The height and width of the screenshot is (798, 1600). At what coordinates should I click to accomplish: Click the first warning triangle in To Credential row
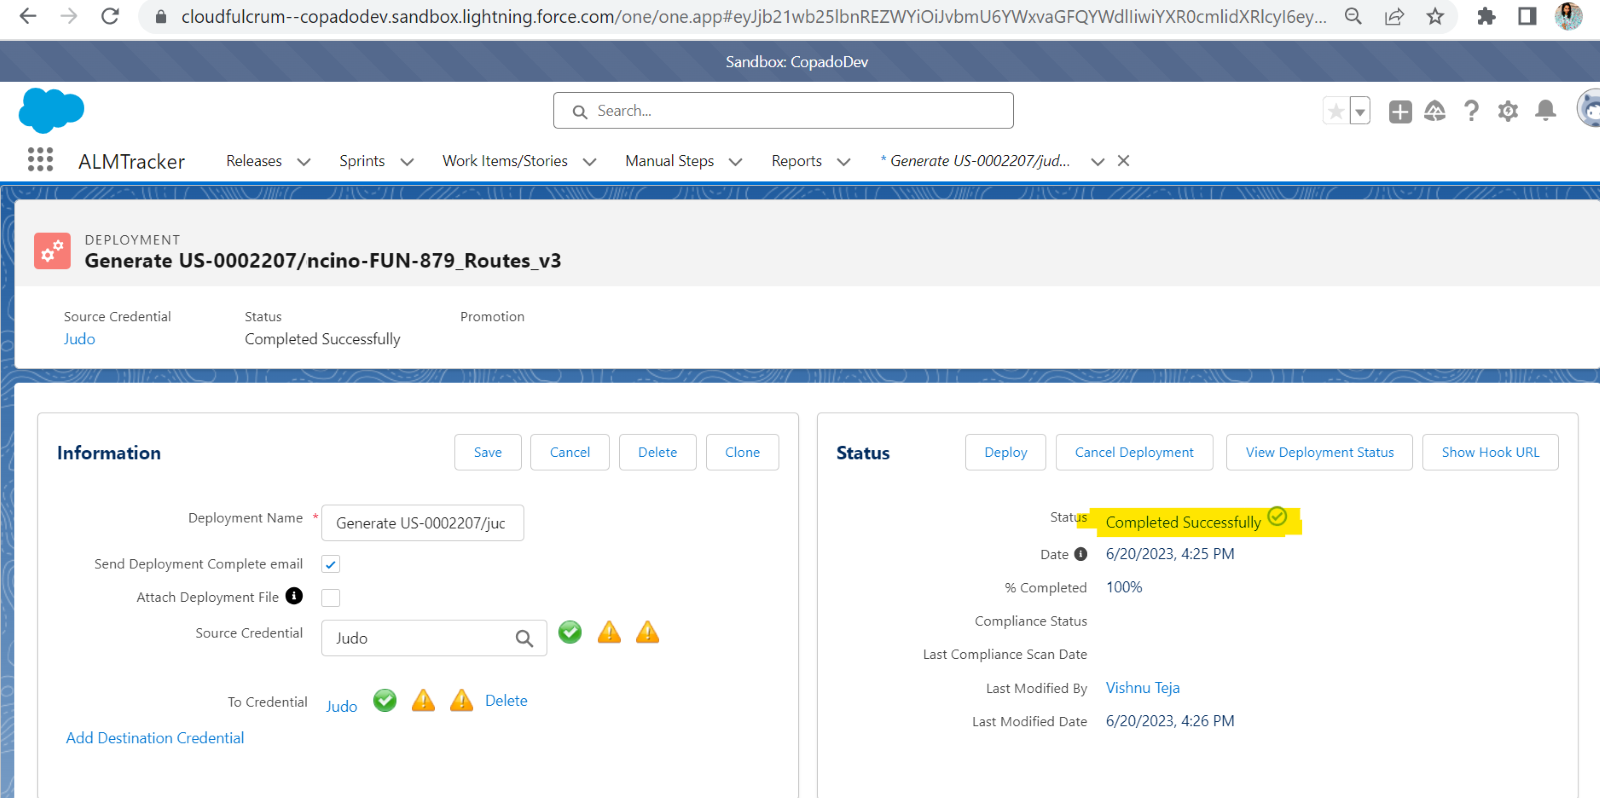click(x=424, y=700)
